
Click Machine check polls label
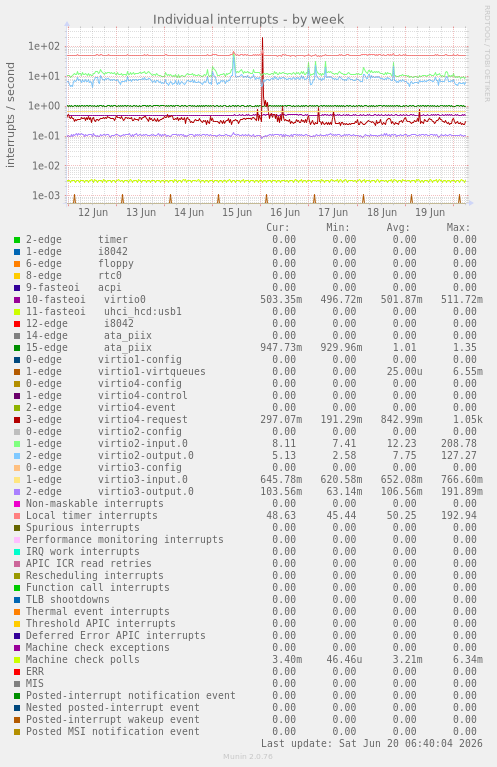coord(83,659)
